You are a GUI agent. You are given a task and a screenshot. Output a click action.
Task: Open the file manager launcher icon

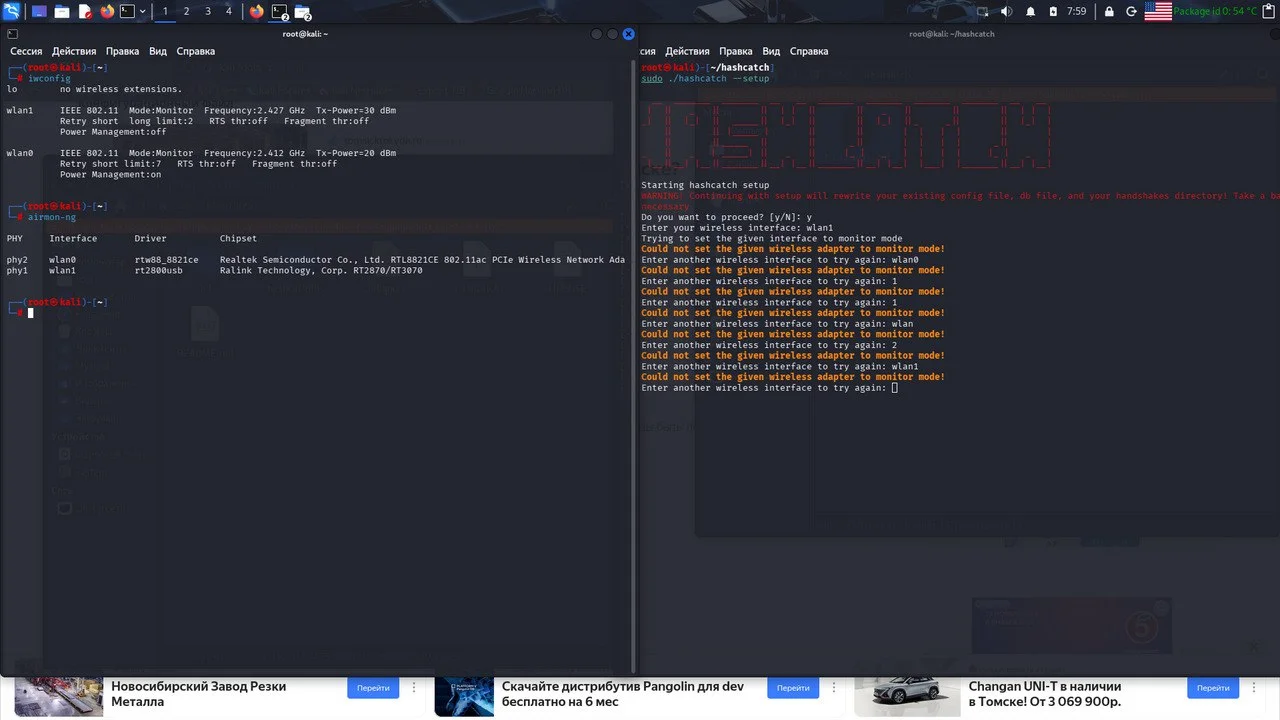pyautogui.click(x=62, y=12)
